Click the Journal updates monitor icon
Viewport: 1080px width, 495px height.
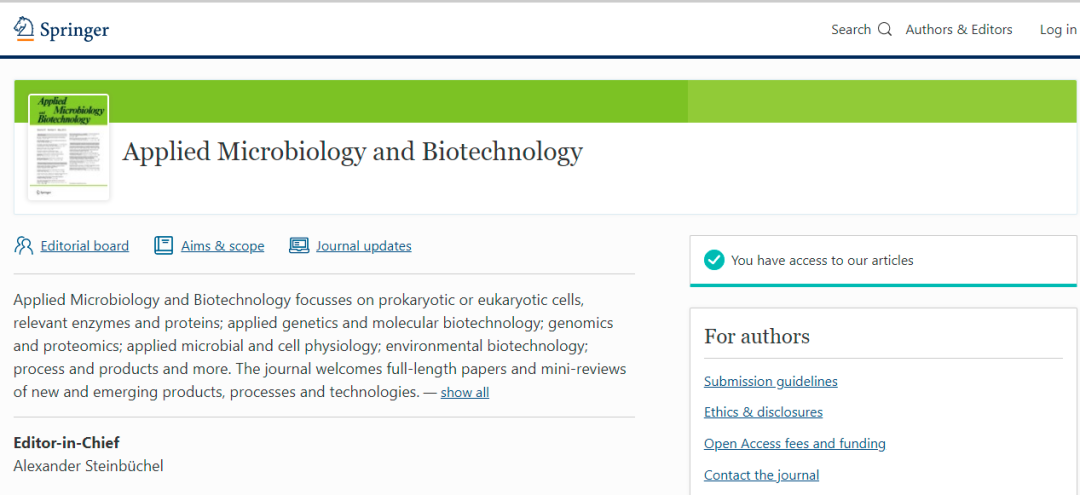pos(298,245)
